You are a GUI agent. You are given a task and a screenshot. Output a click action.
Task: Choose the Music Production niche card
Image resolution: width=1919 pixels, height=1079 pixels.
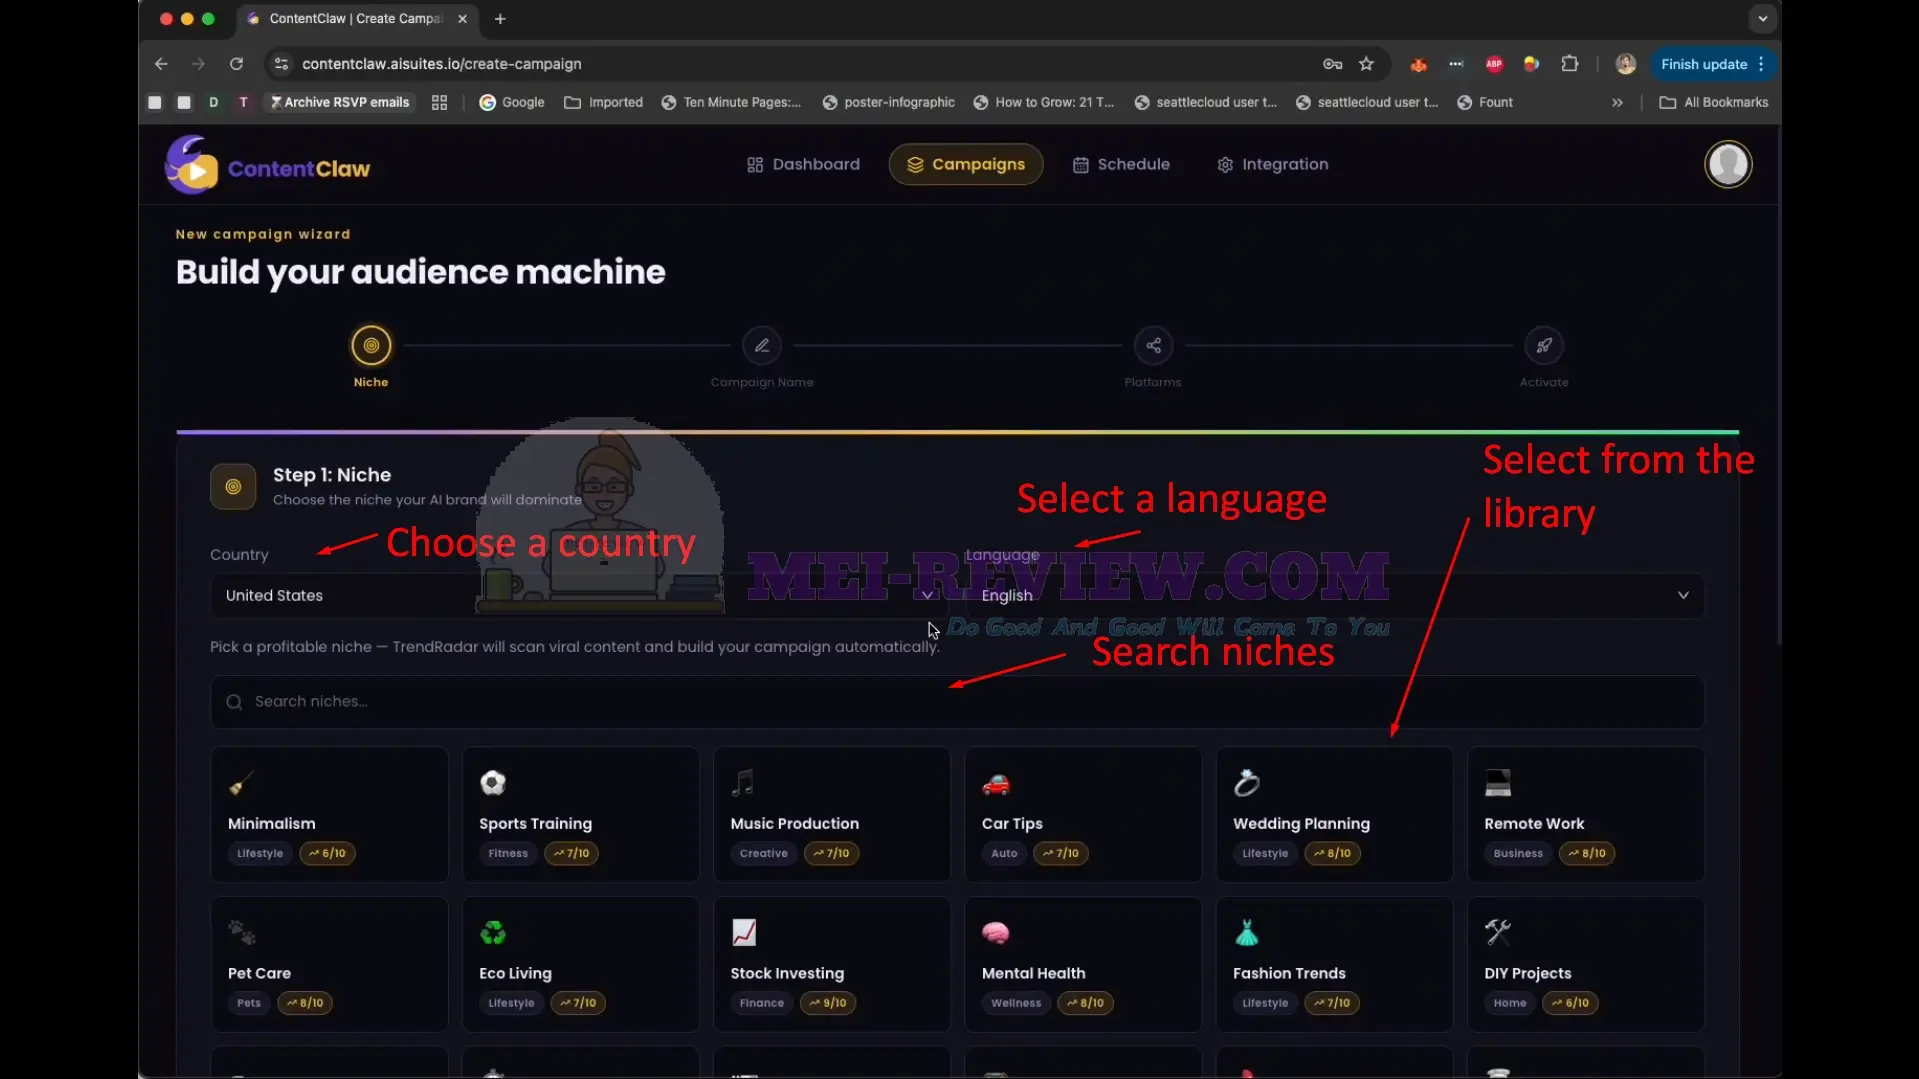tap(832, 814)
